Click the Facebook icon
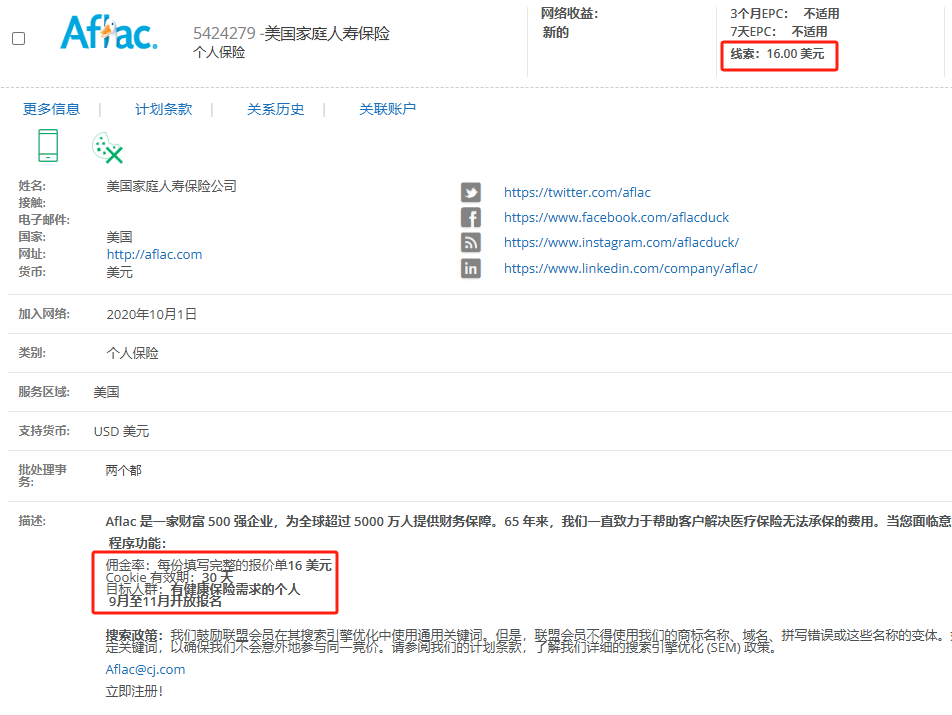 pyautogui.click(x=471, y=217)
